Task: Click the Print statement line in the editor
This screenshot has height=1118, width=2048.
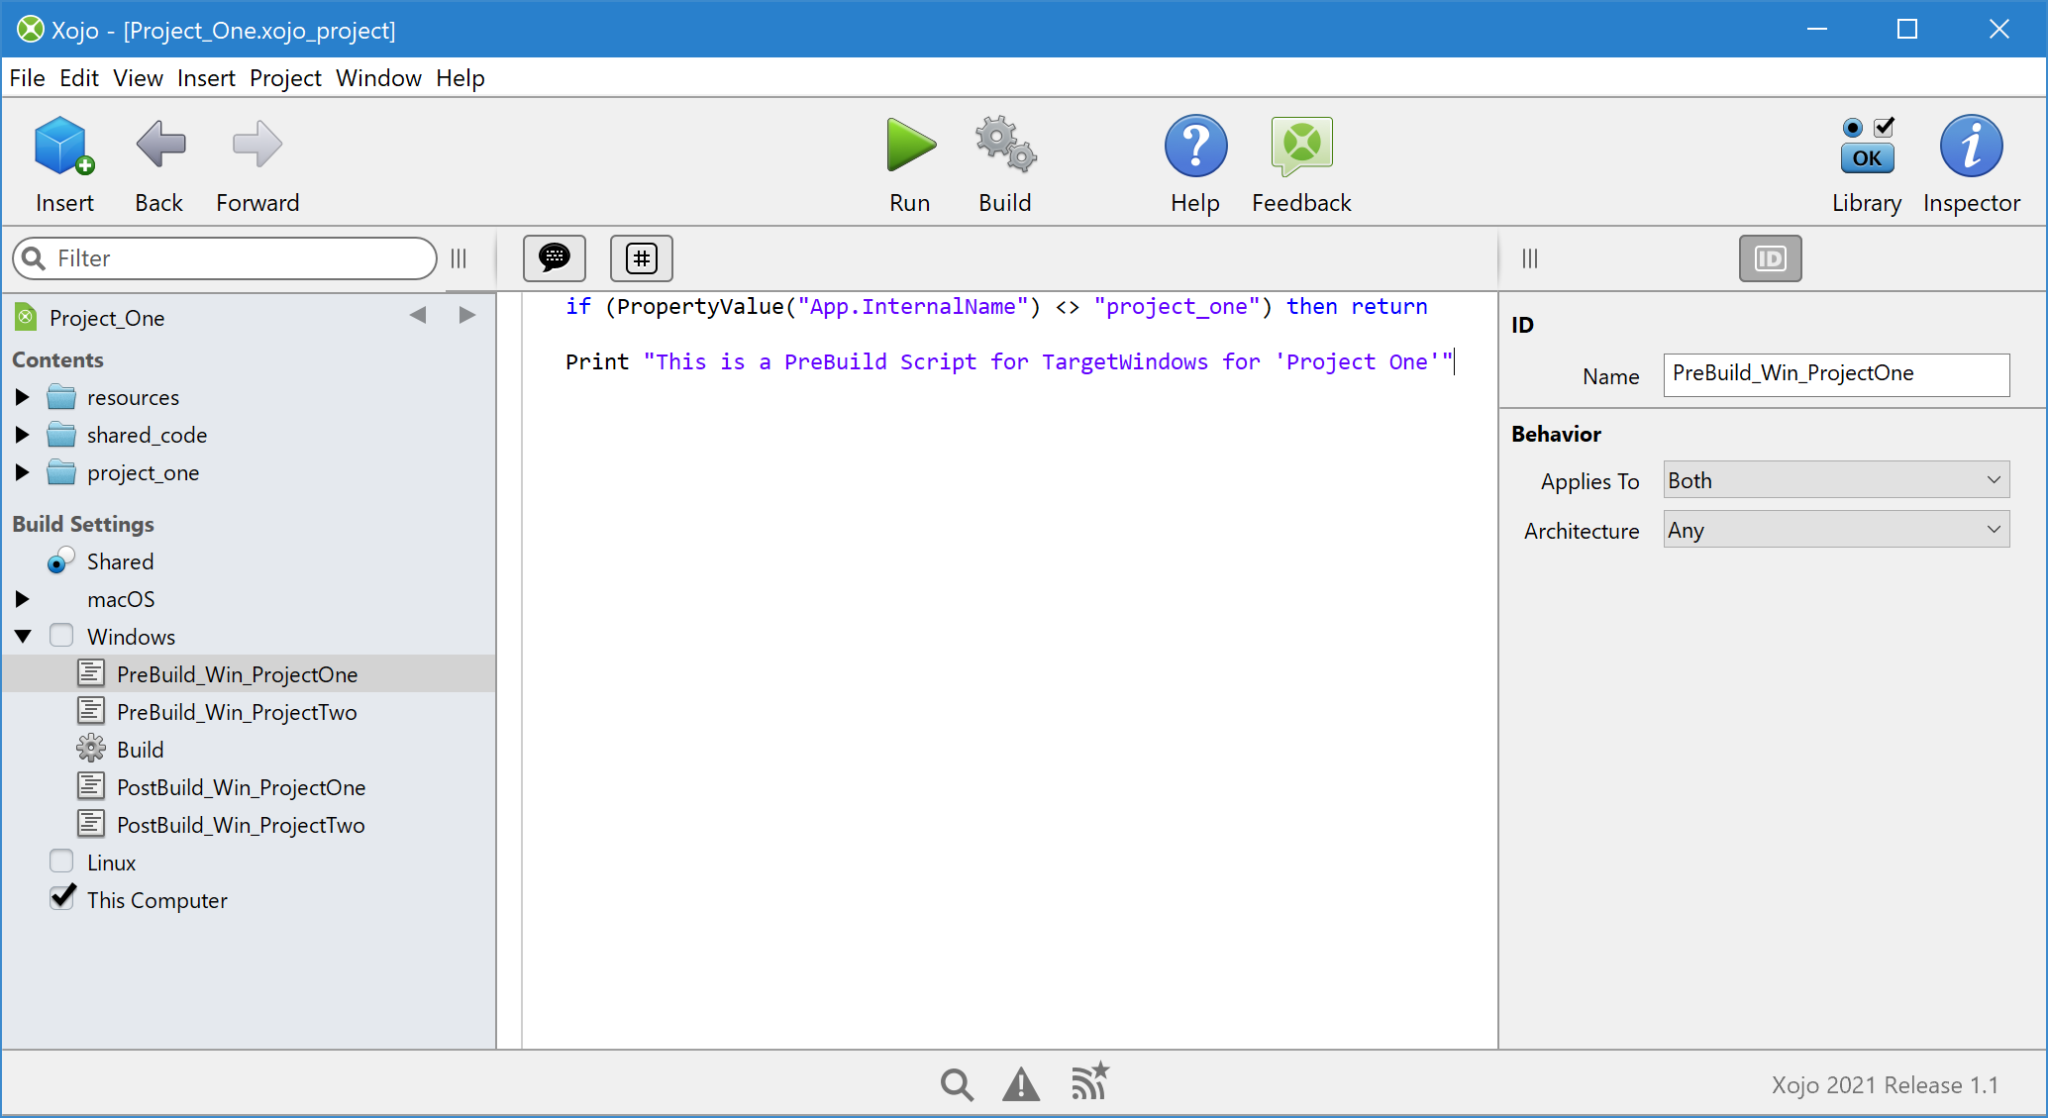Action: click(x=1008, y=362)
